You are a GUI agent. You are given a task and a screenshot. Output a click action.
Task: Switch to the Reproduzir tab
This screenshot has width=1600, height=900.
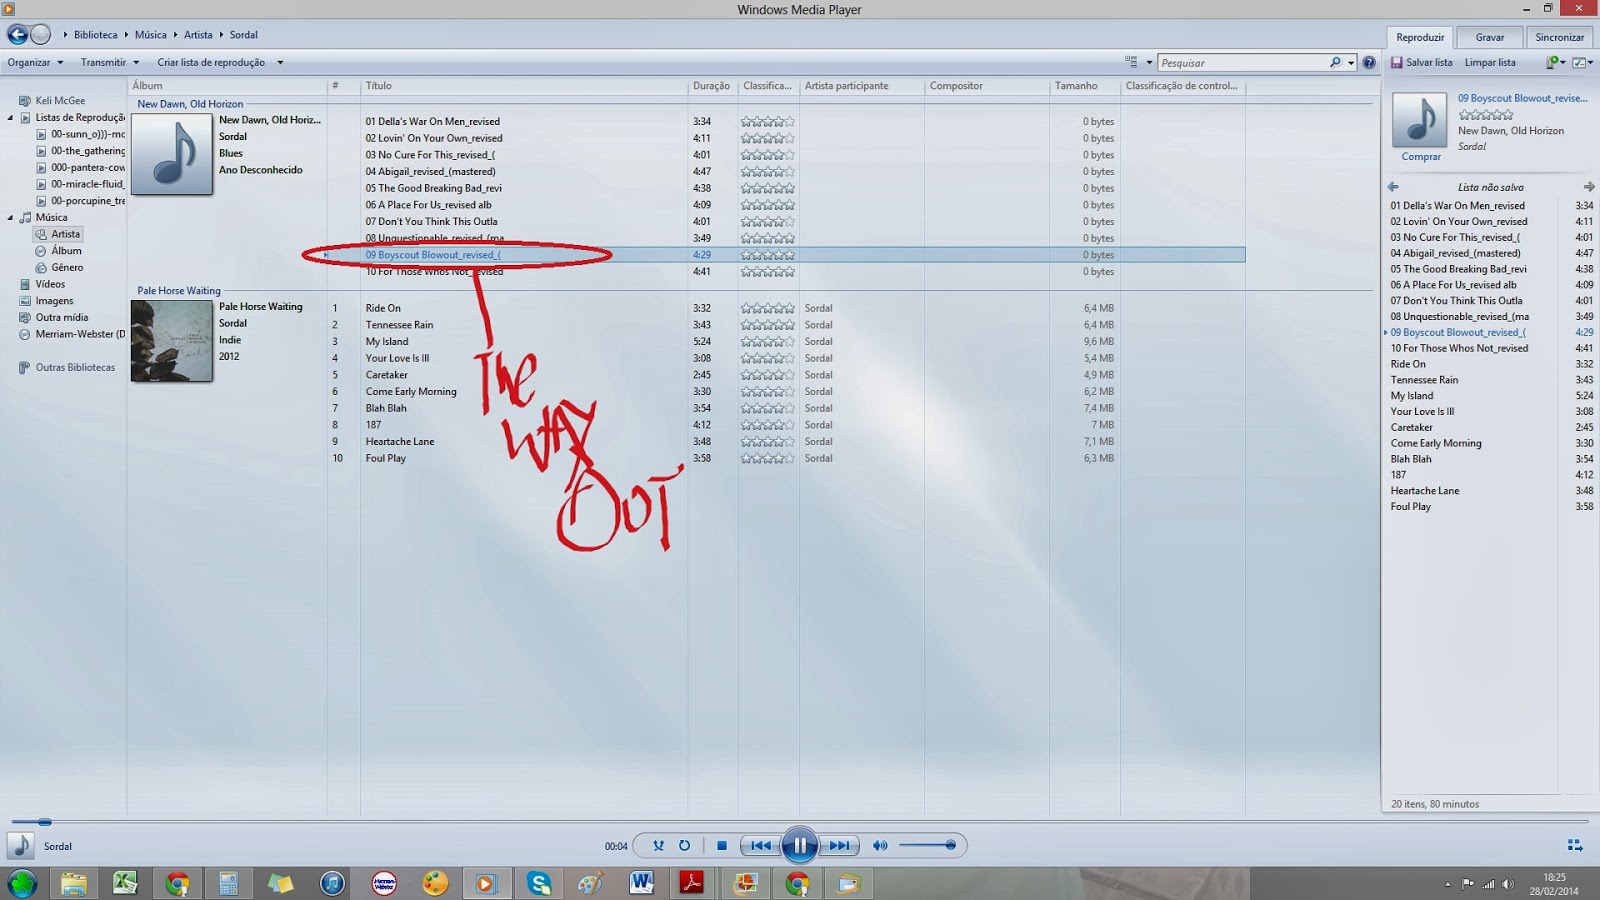pyautogui.click(x=1420, y=38)
